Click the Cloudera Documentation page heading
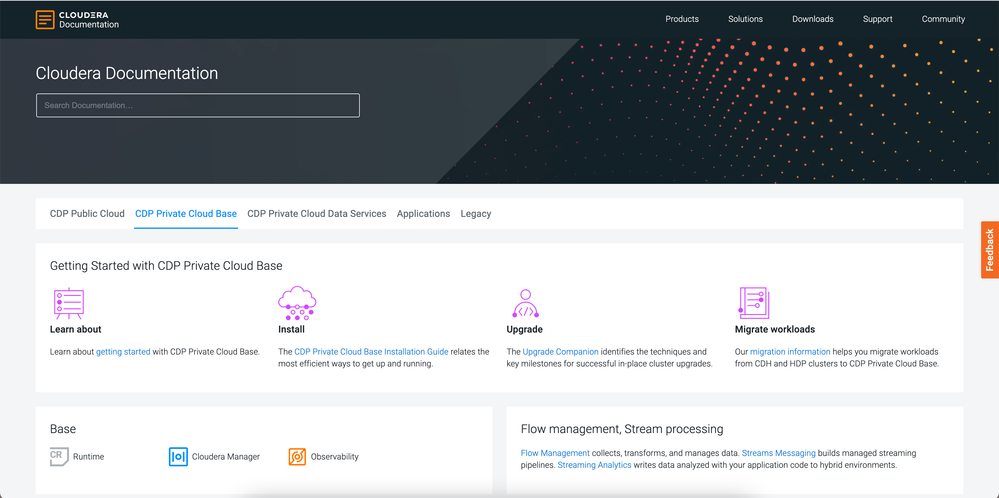The image size is (999, 498). (x=127, y=73)
